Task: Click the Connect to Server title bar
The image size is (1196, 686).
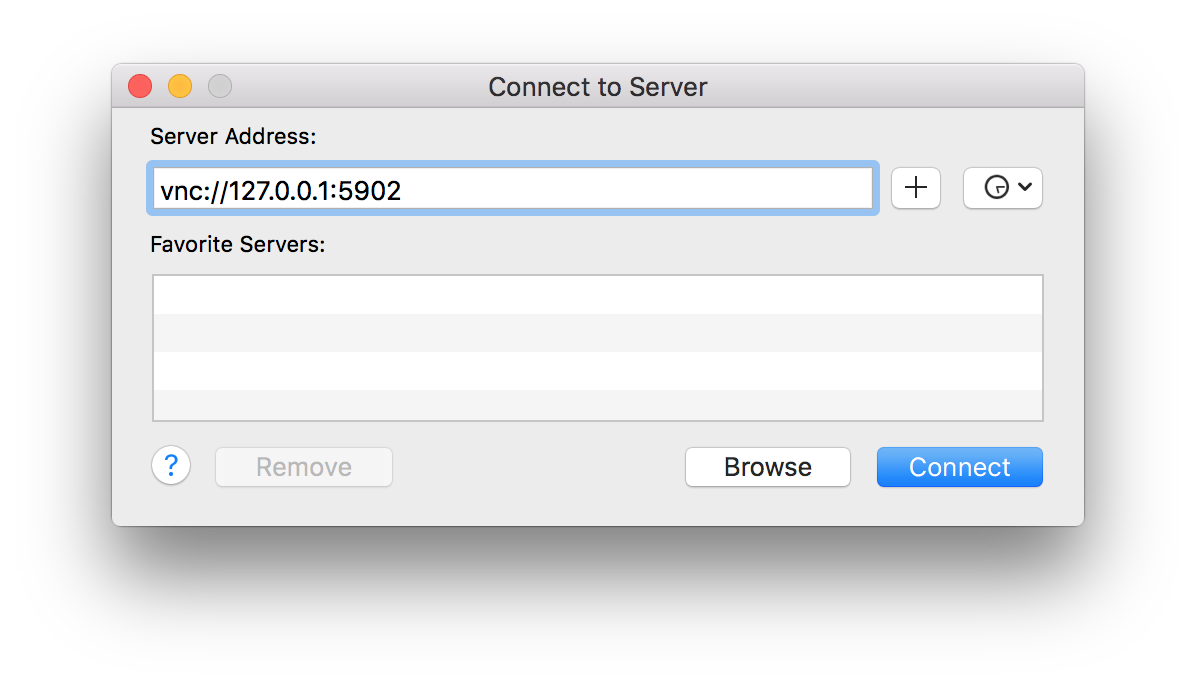Action: point(597,87)
